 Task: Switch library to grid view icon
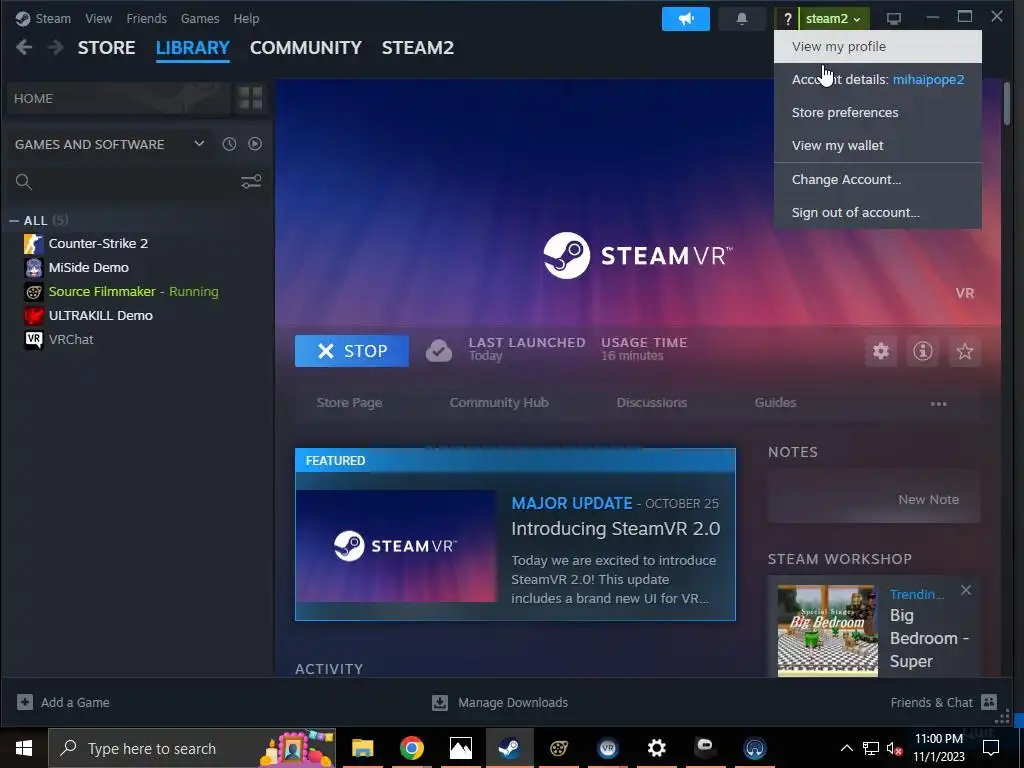[250, 98]
